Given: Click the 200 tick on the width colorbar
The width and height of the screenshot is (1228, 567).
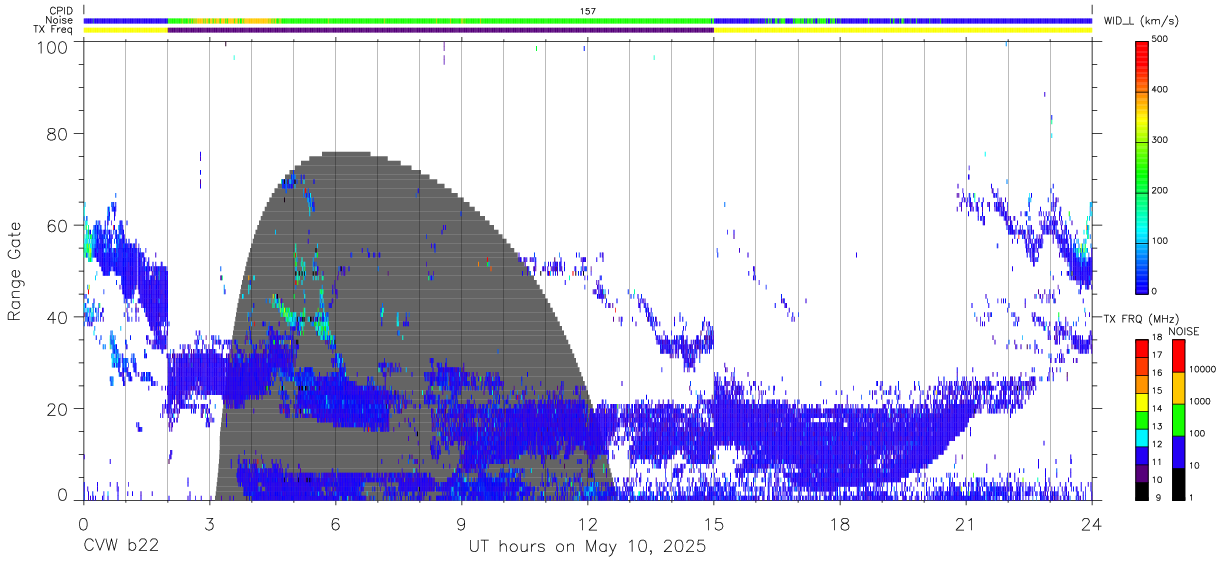Looking at the screenshot, I should point(1161,190).
